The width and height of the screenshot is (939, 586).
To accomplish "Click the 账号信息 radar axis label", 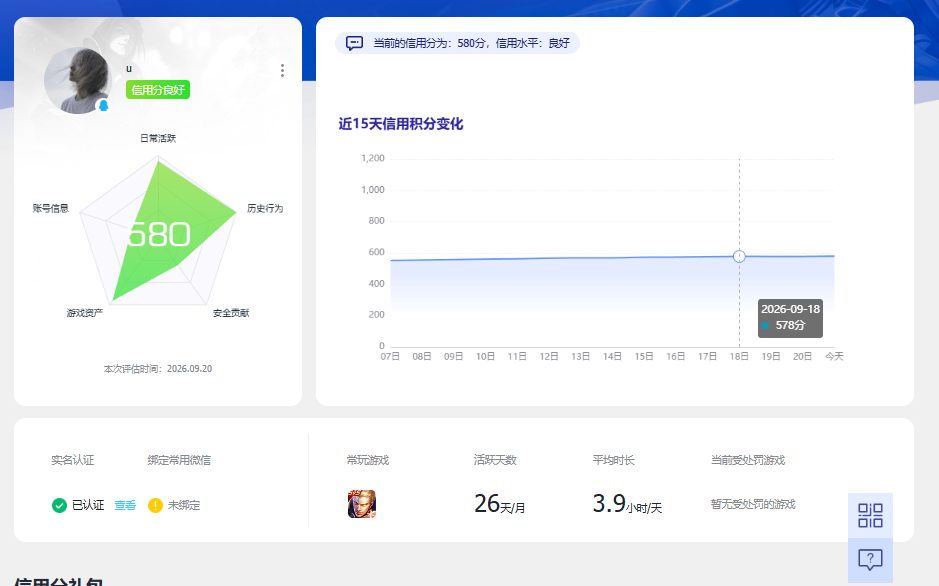I will 51,208.
